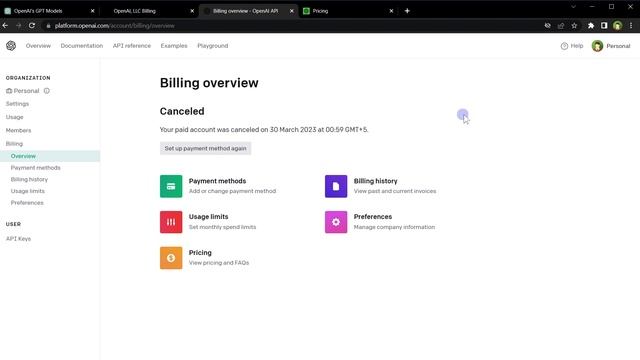This screenshot has height=360, width=640.
Task: Open API Keys in the sidebar
Action: click(x=18, y=239)
